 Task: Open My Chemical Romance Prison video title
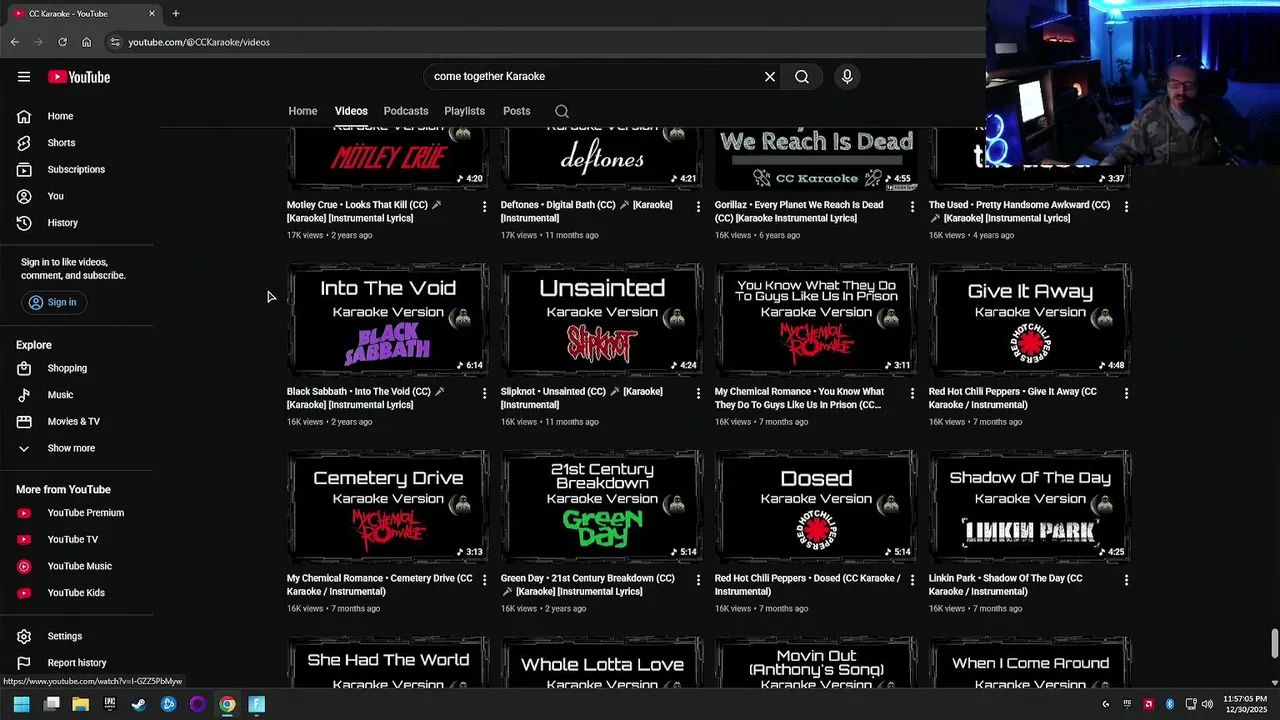coord(800,398)
